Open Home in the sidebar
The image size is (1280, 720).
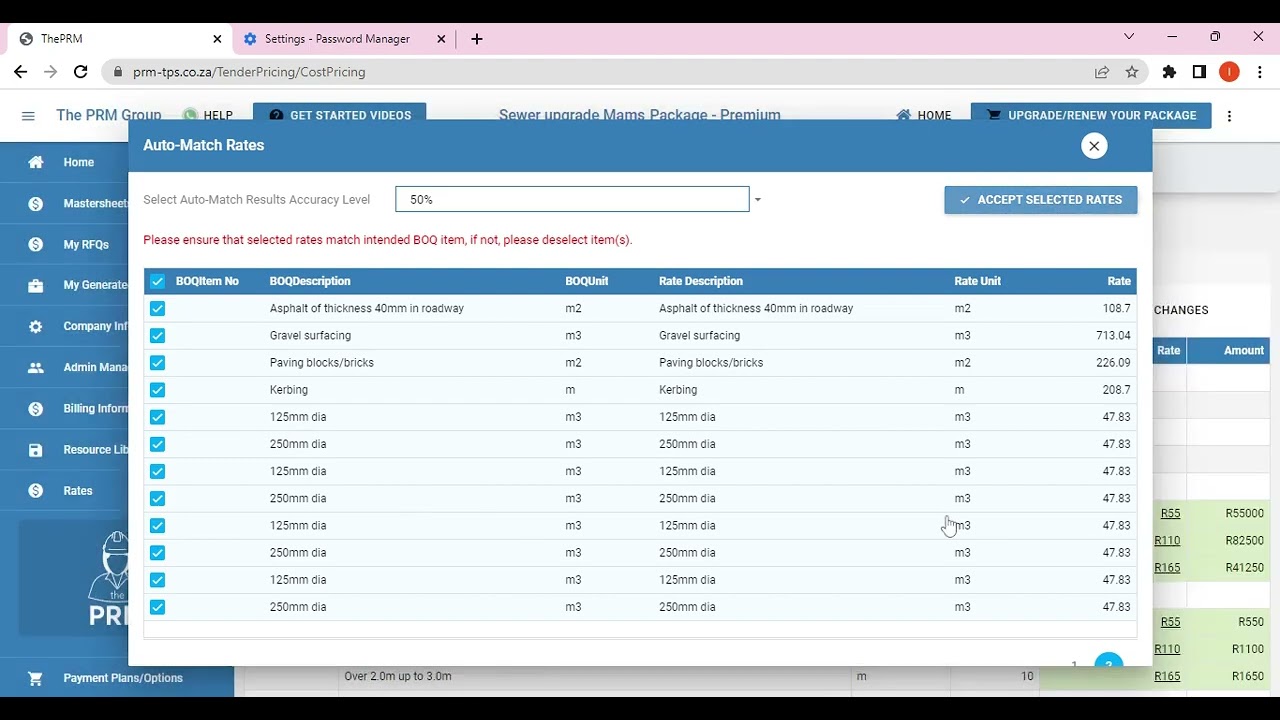tap(78, 162)
